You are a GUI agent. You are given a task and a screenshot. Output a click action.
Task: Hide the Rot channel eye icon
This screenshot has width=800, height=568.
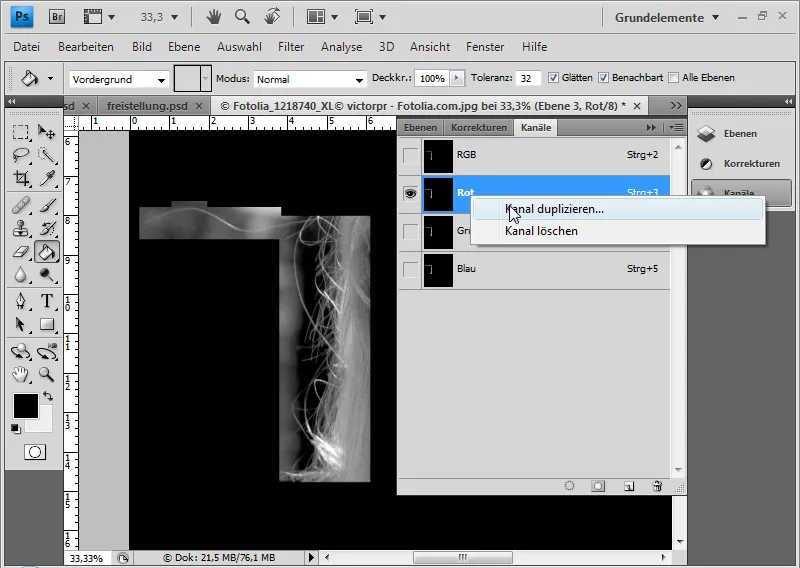410,193
